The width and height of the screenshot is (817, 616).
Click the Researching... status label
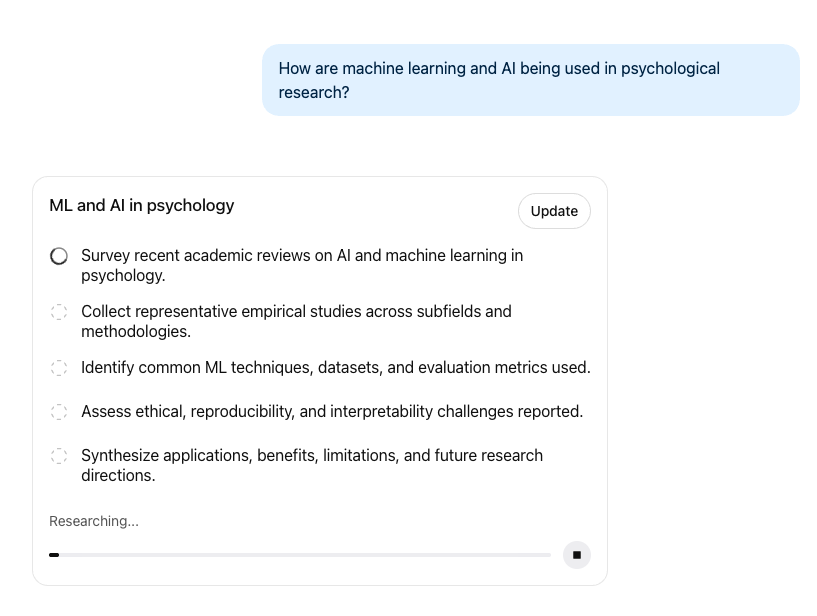point(94,521)
